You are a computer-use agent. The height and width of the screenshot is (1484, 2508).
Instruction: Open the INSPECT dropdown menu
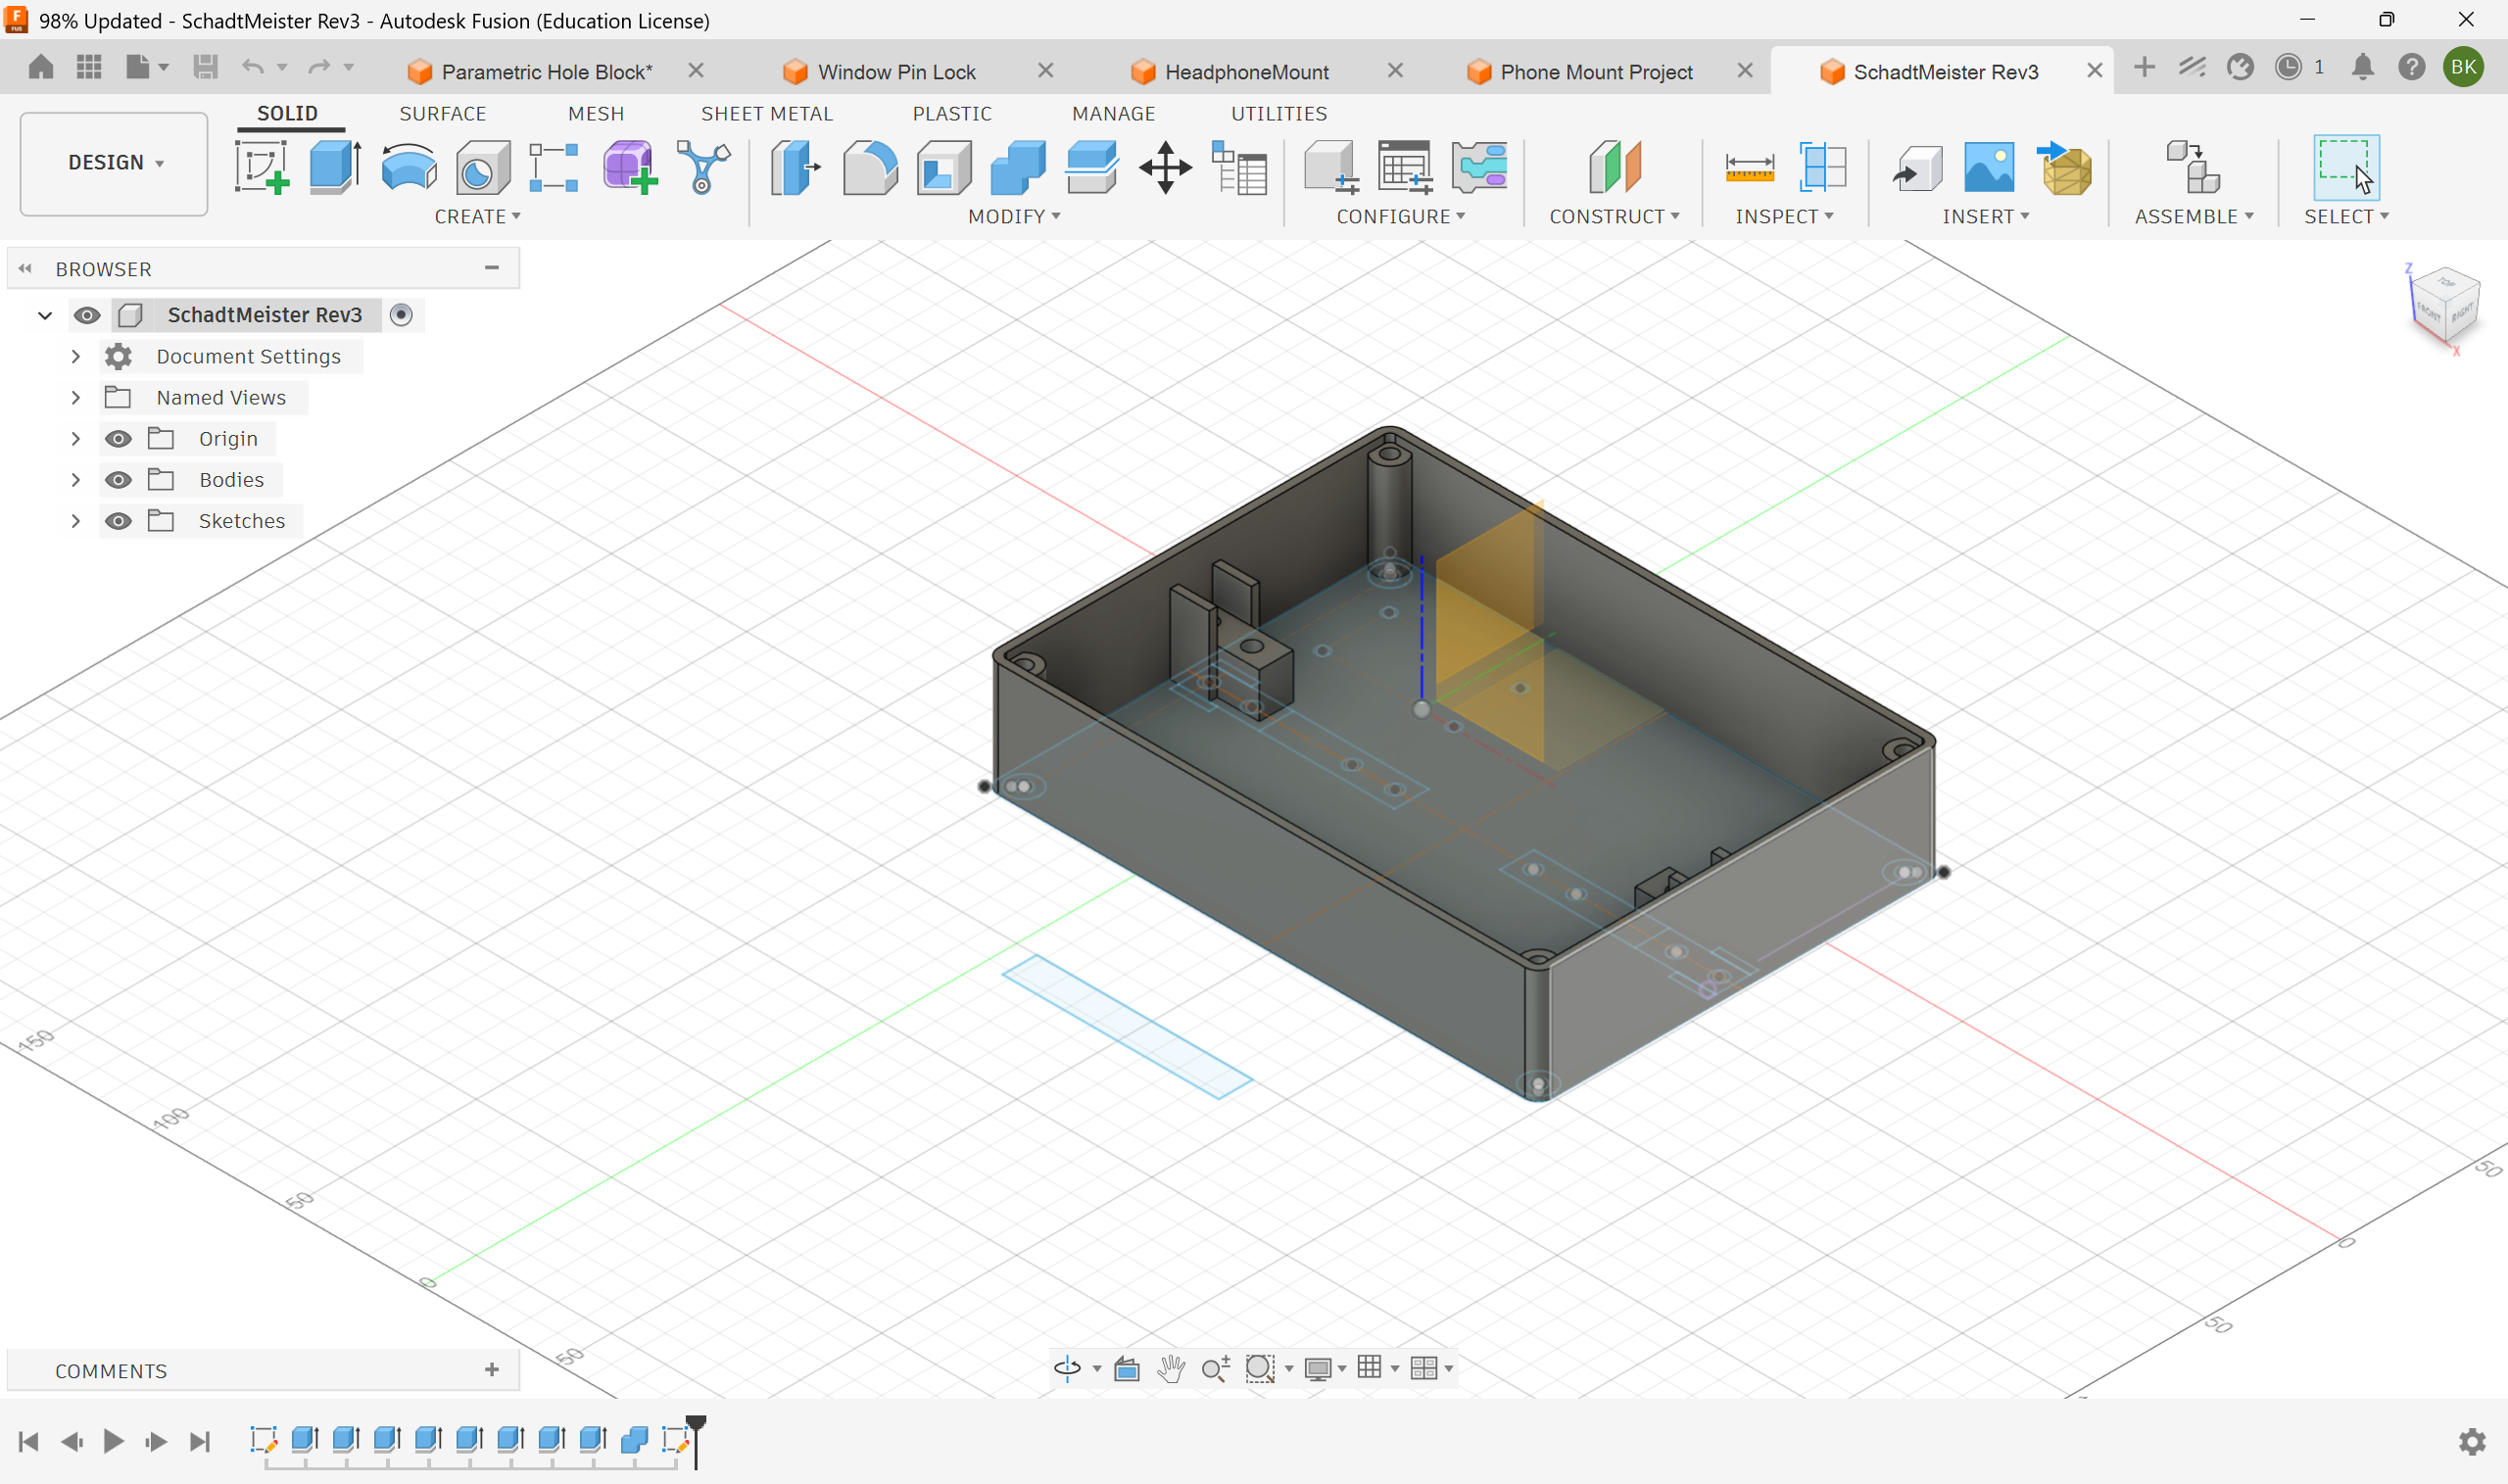pyautogui.click(x=1784, y=217)
